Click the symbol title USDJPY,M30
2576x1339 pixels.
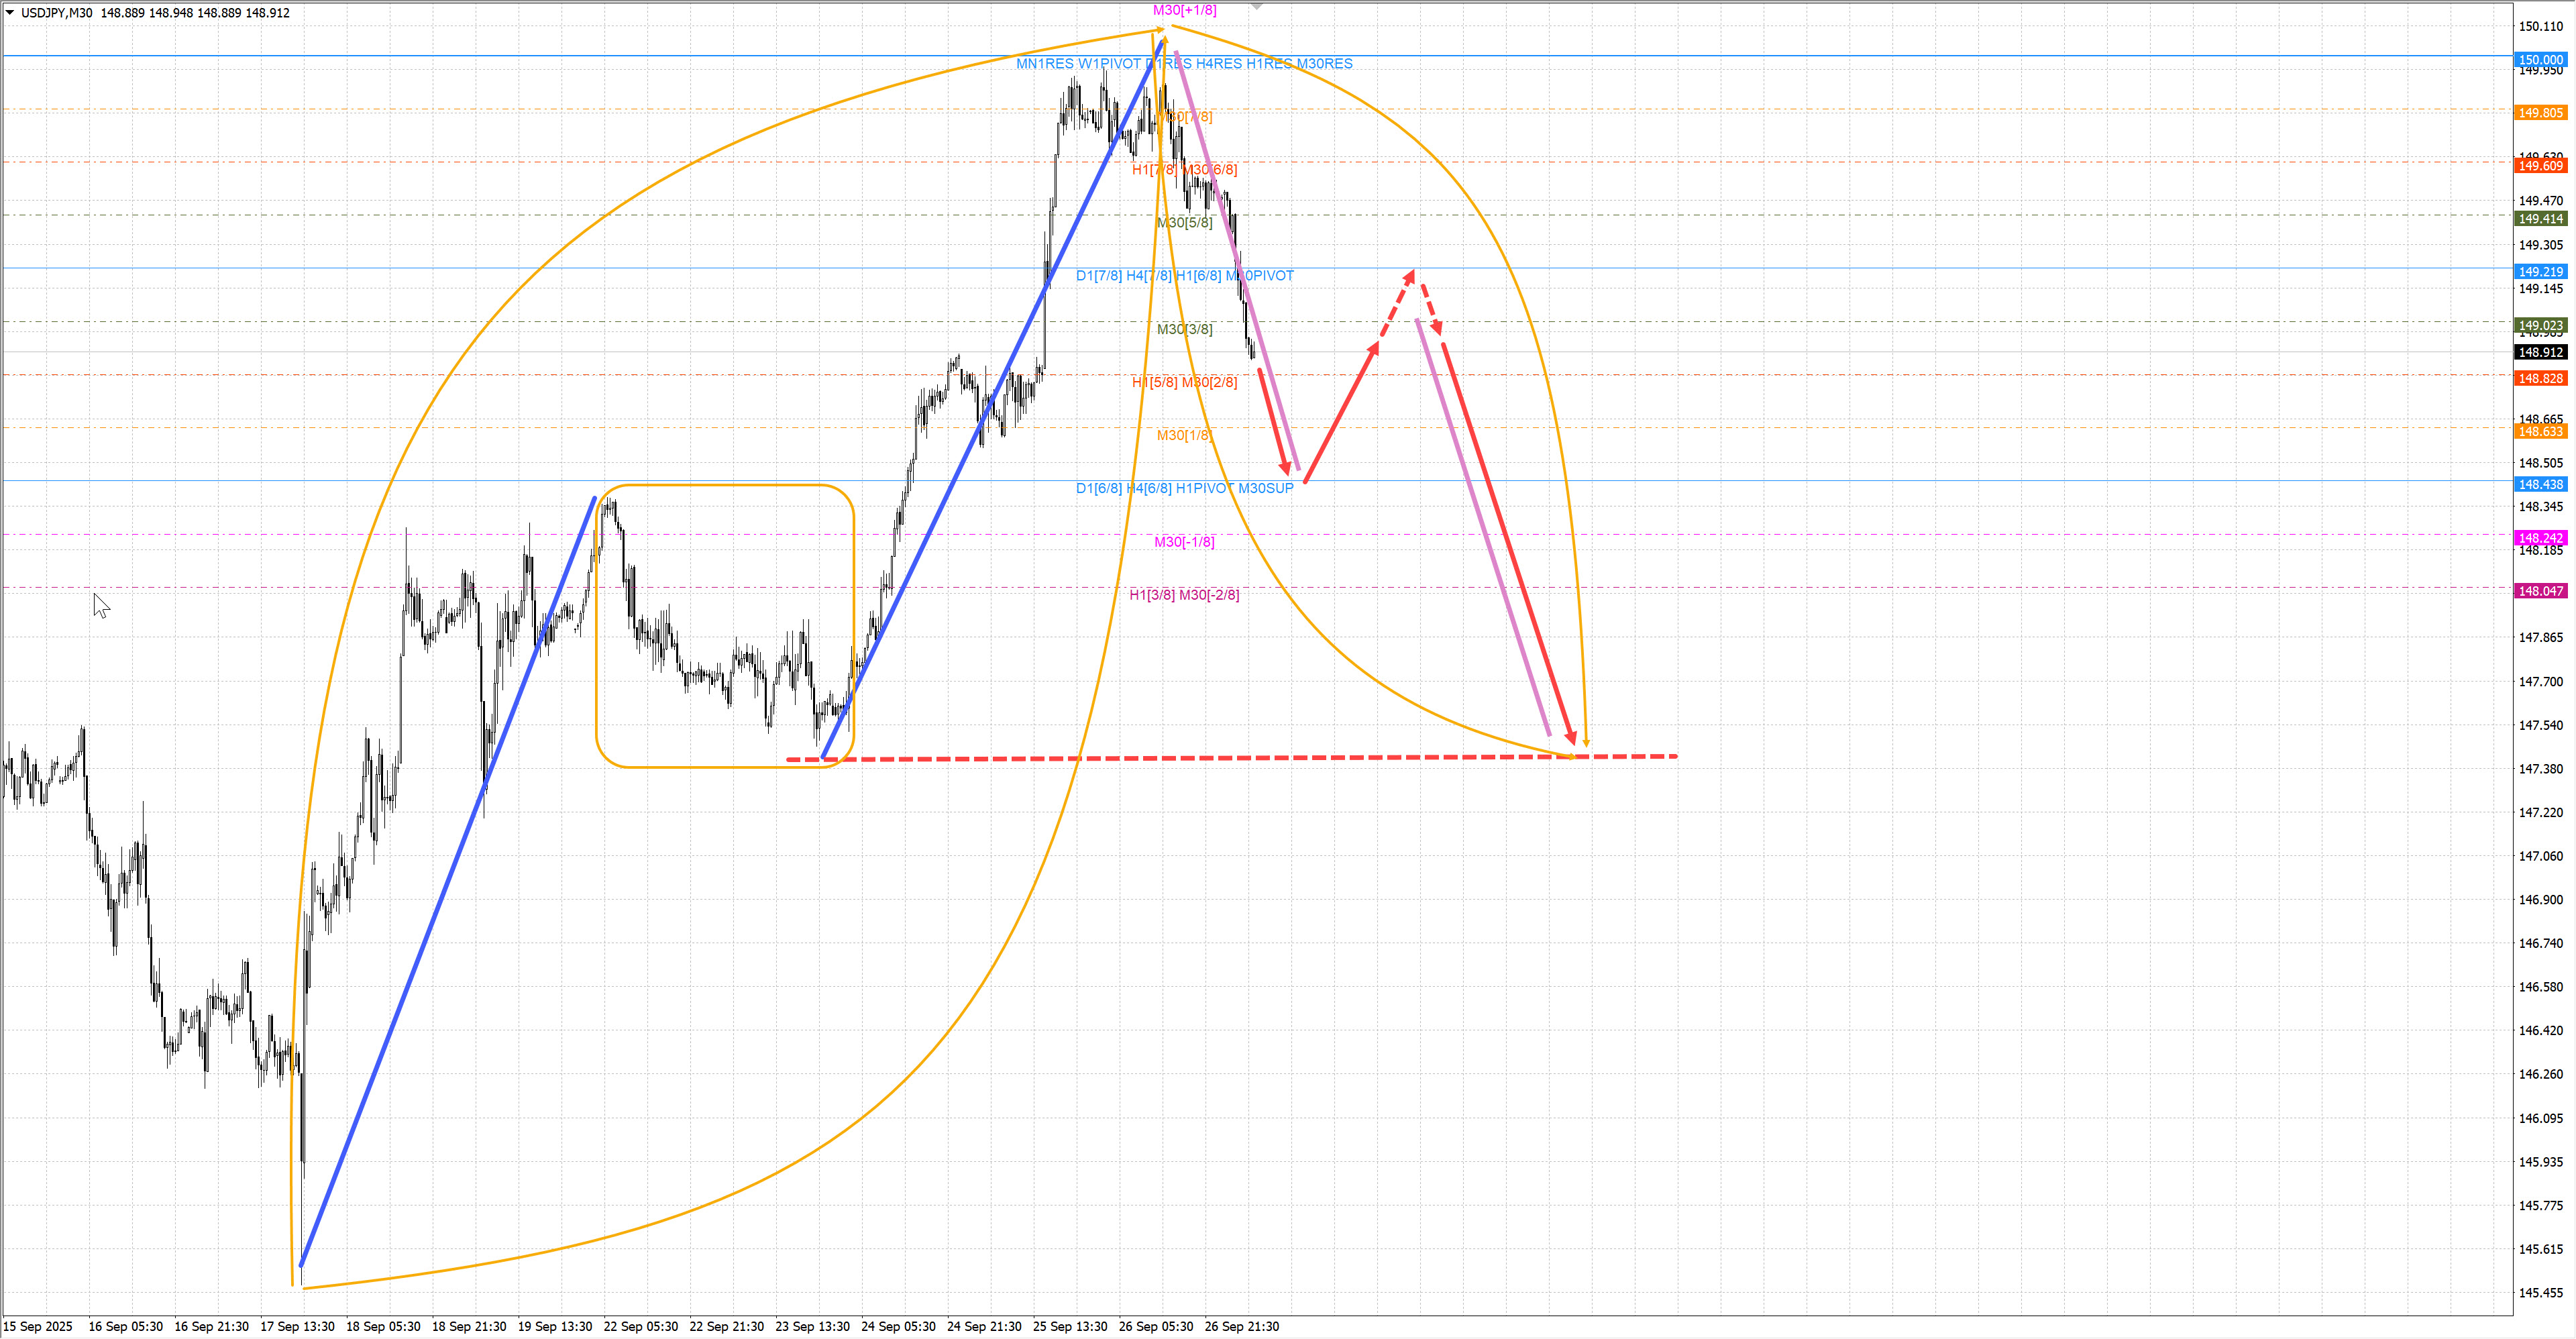click(x=57, y=13)
